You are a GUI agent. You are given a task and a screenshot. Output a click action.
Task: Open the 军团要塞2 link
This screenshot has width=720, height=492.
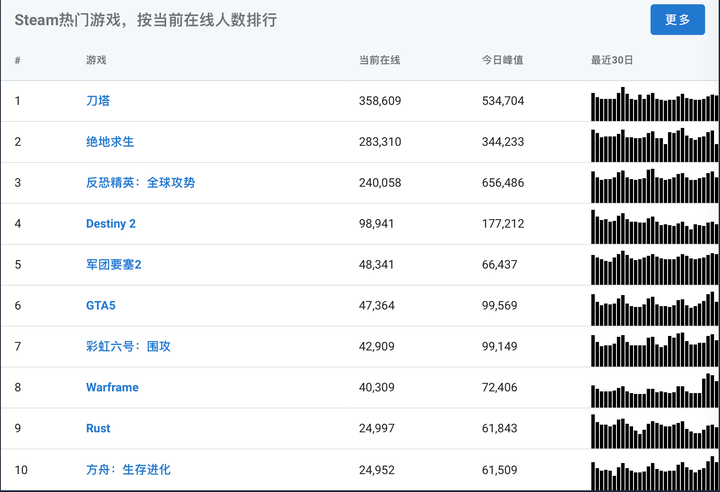point(114,265)
